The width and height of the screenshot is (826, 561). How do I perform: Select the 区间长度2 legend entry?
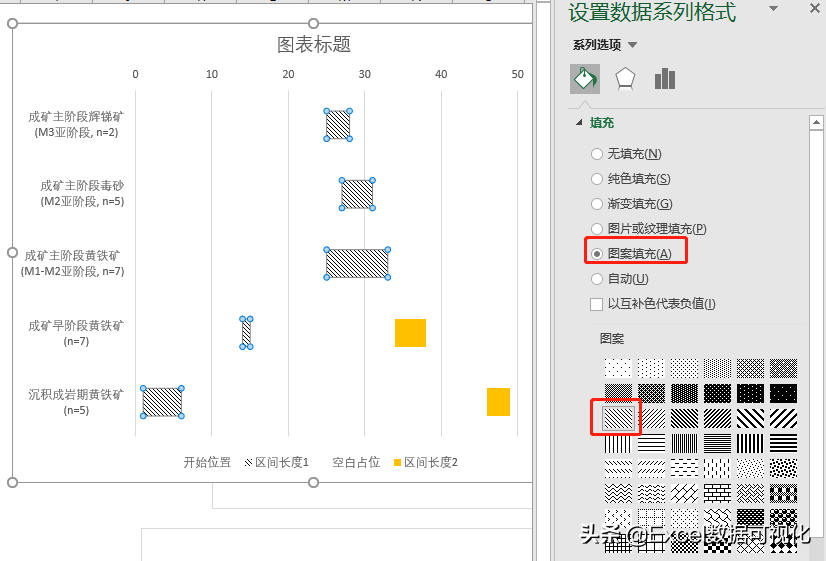click(x=426, y=462)
